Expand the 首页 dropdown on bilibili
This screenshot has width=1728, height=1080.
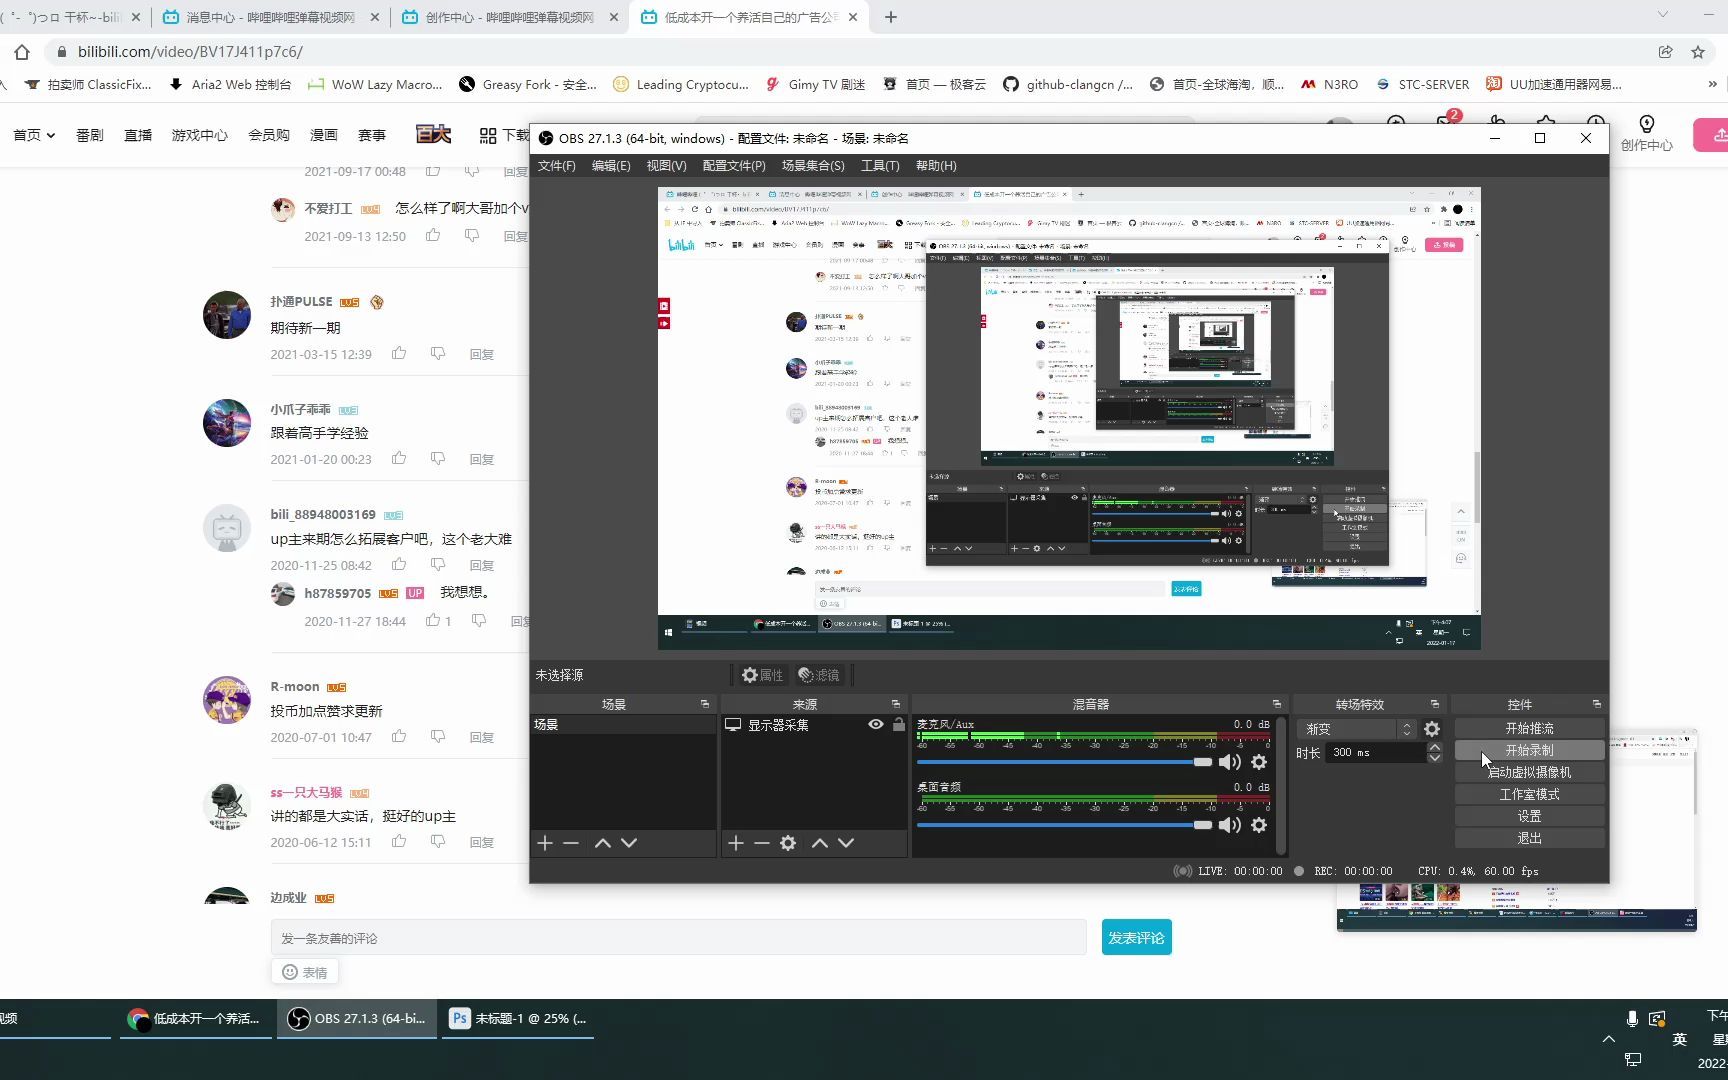click(34, 135)
